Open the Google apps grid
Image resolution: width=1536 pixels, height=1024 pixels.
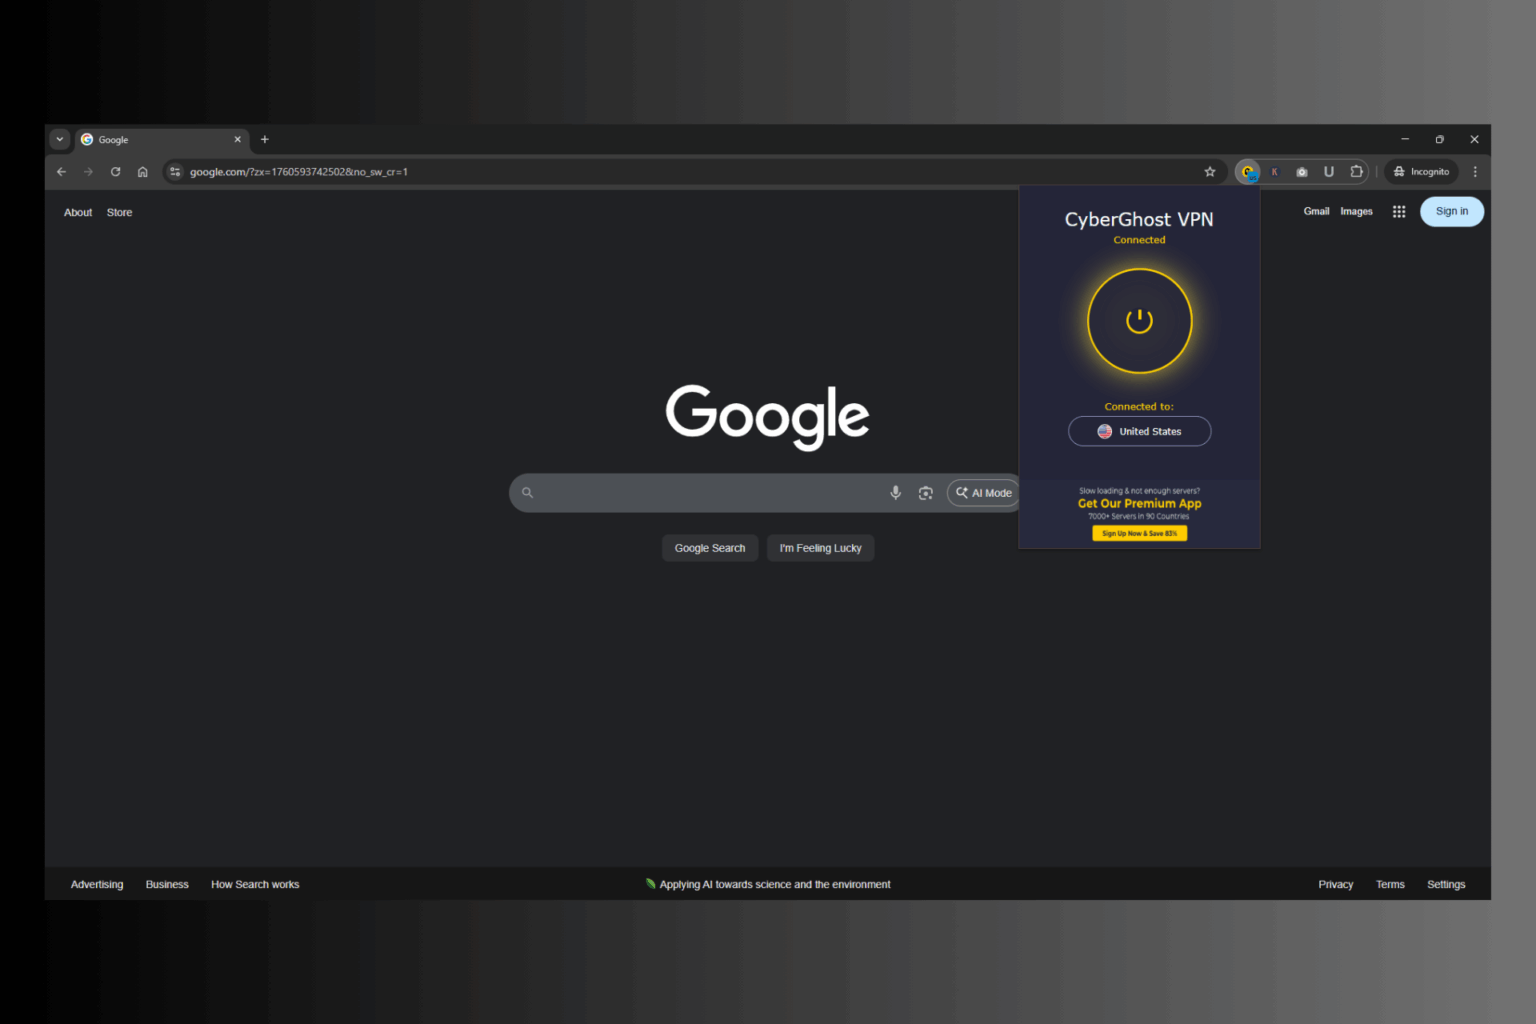pyautogui.click(x=1398, y=211)
